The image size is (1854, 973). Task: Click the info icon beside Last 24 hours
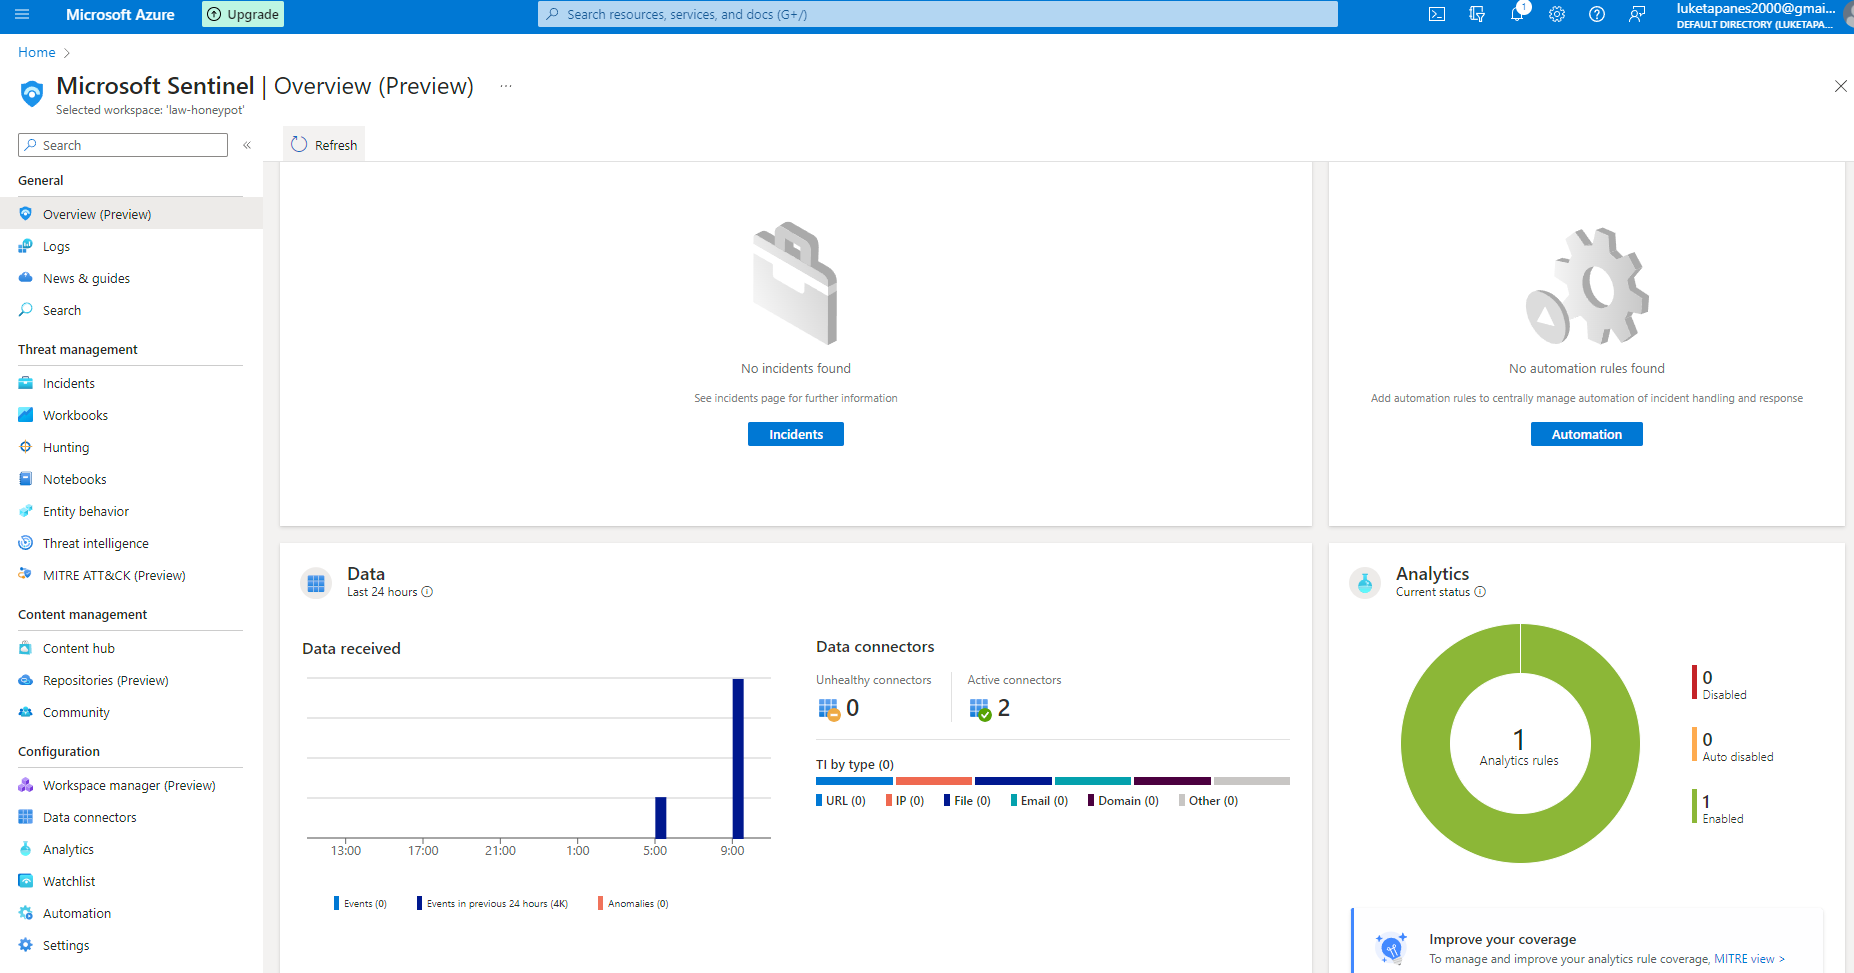click(427, 592)
